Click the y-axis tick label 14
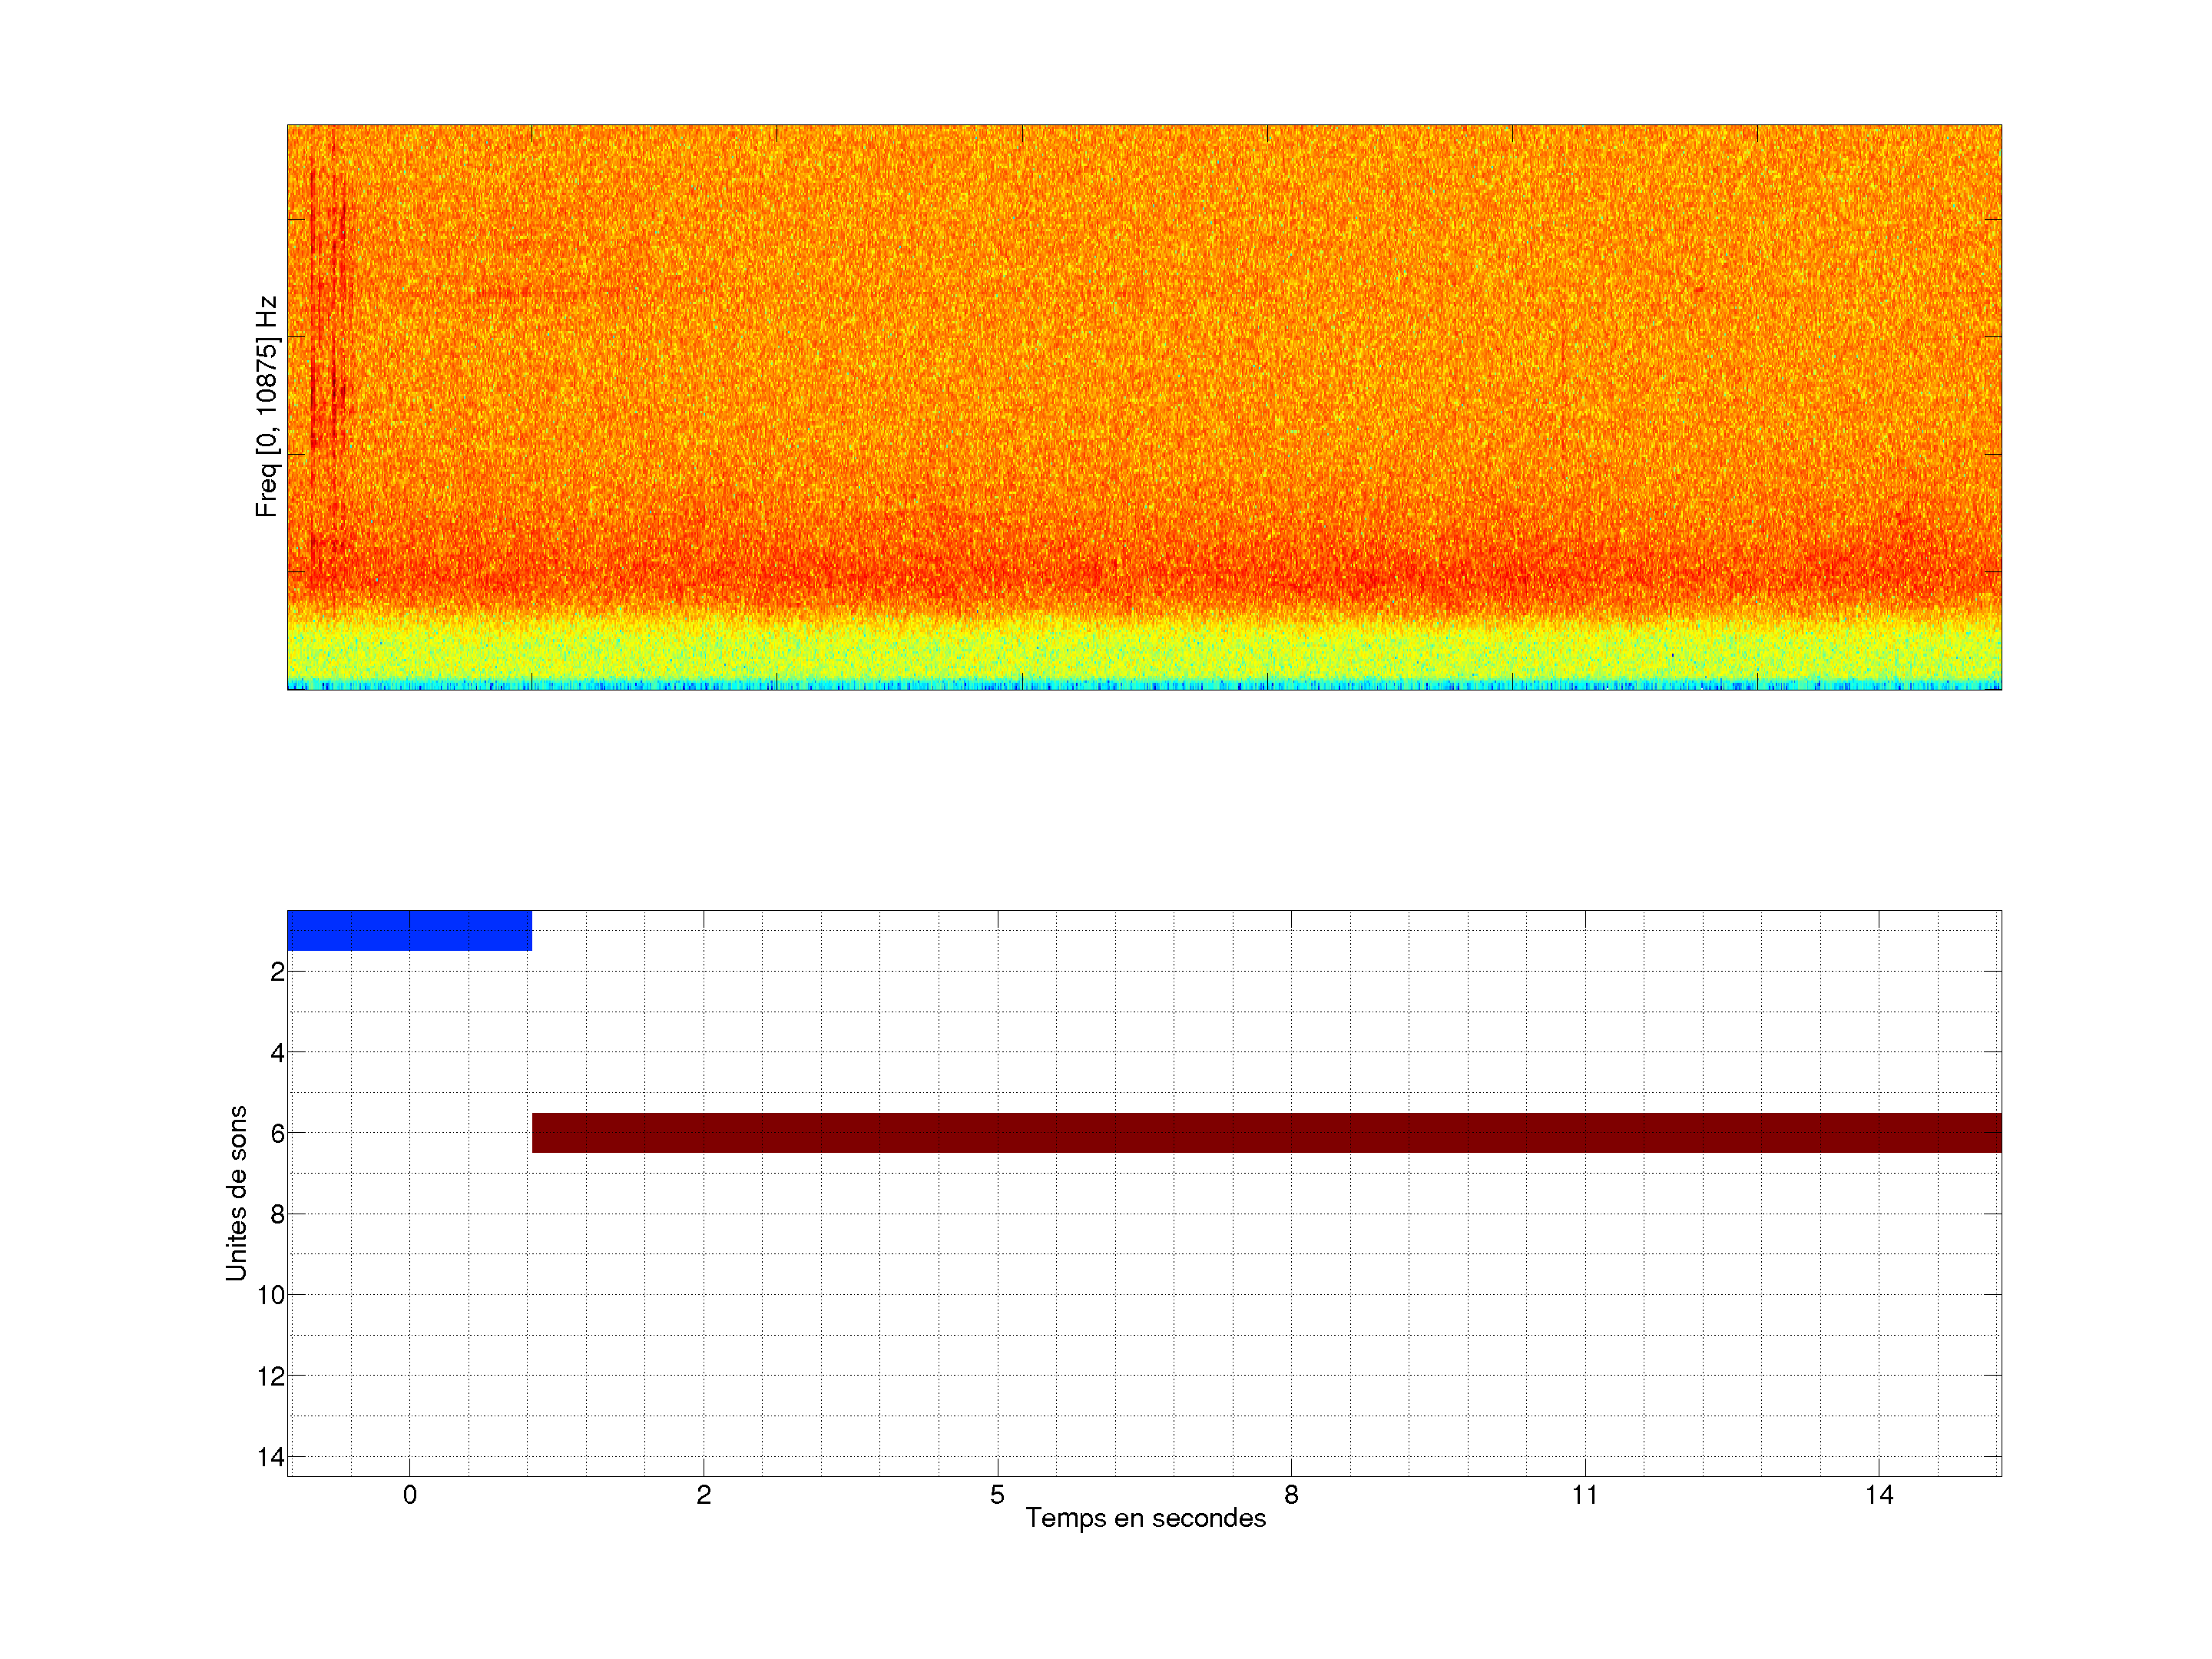Image resolution: width=2212 pixels, height=1659 pixels. [271, 1457]
